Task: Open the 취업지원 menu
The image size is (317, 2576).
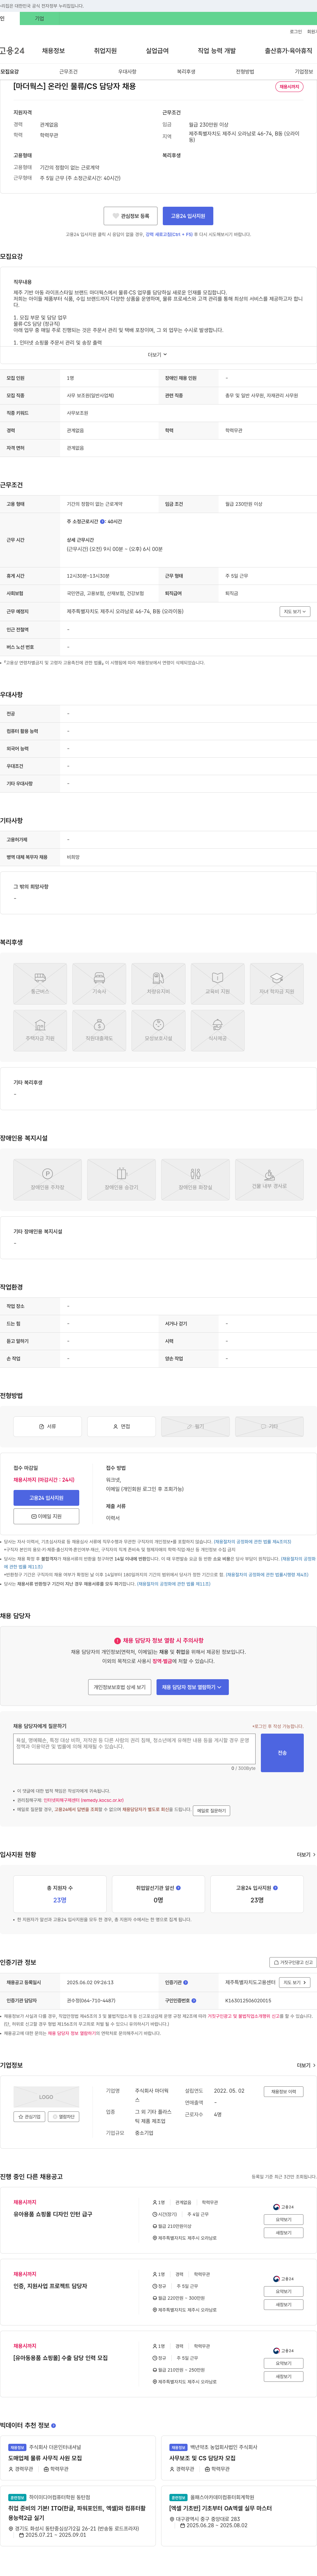Action: tap(105, 51)
